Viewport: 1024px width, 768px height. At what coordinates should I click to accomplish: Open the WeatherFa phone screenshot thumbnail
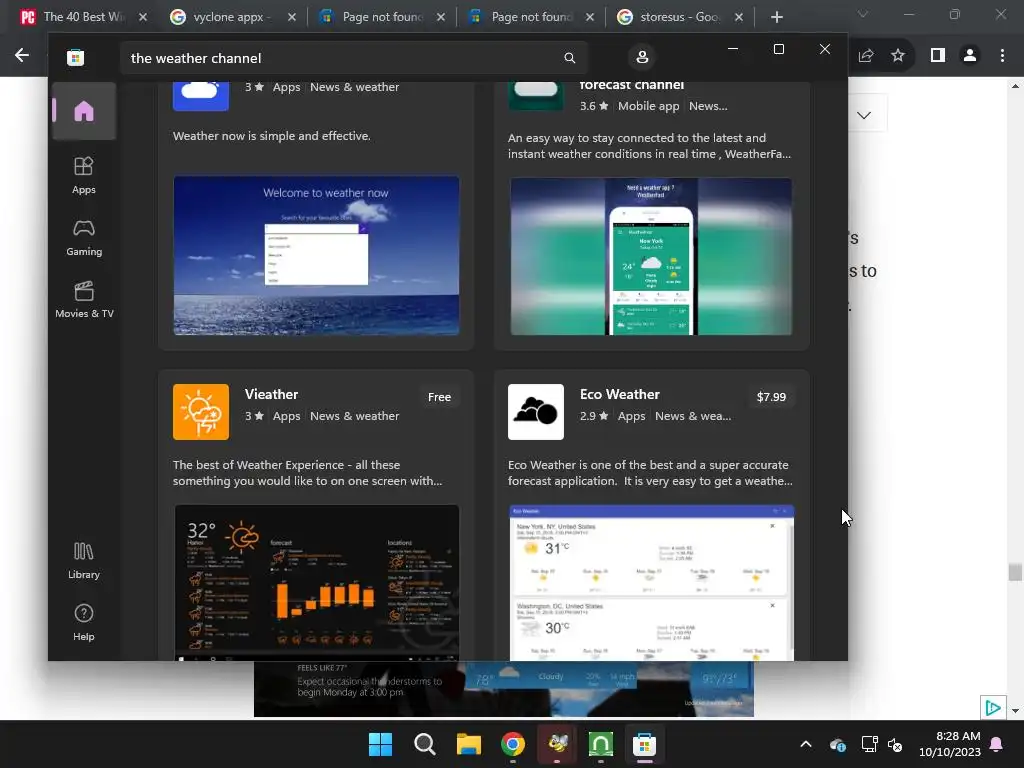click(x=651, y=256)
